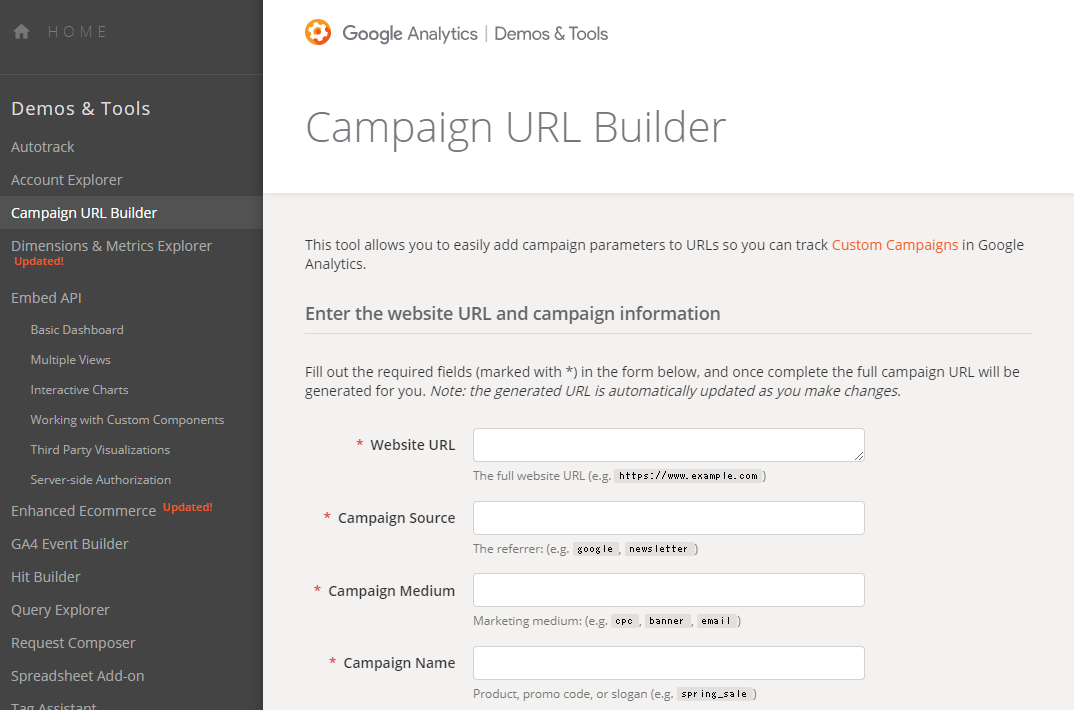Click the 'google' example code text
Screen dimensions: 1074x710
point(595,549)
